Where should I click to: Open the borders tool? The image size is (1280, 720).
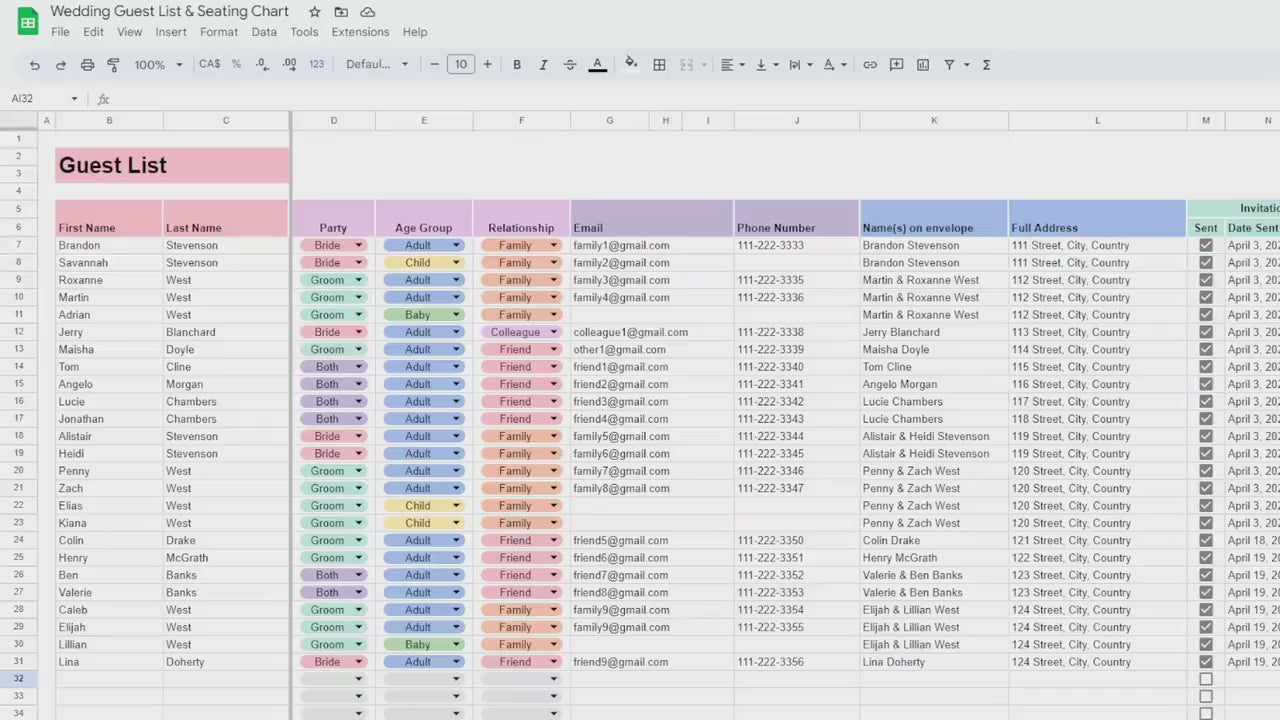(659, 65)
